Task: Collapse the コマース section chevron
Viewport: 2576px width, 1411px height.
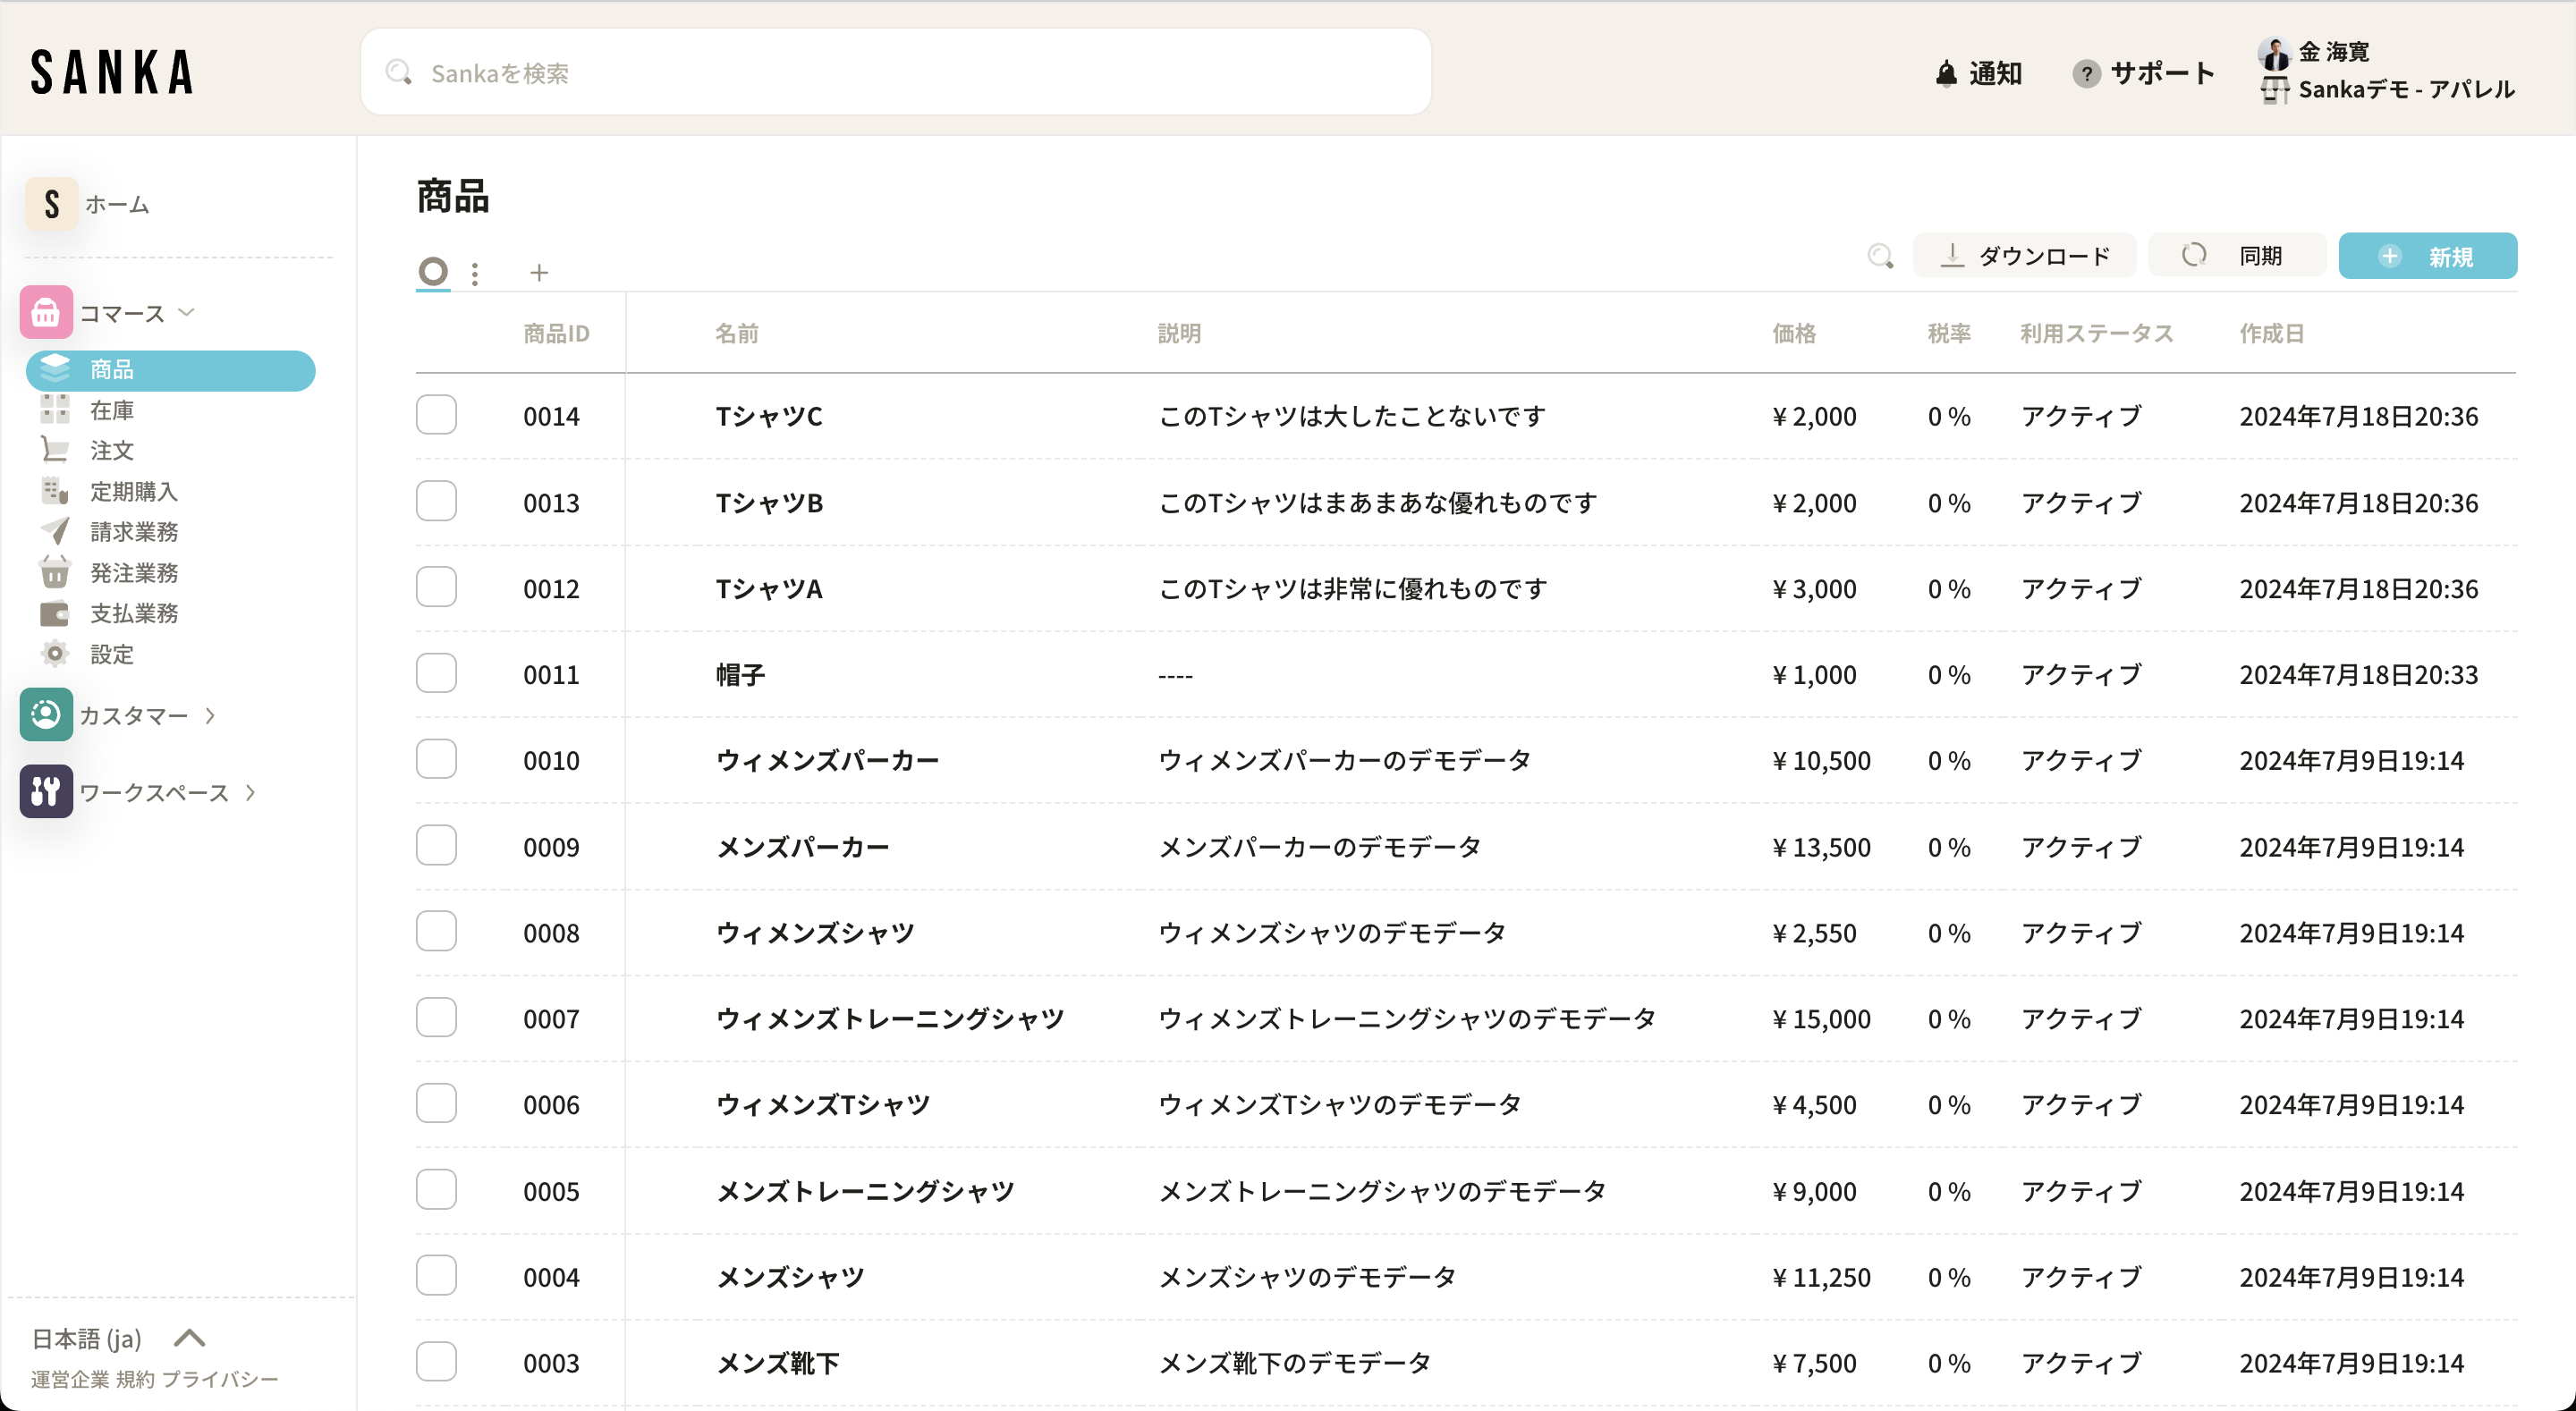Action: [x=187, y=313]
